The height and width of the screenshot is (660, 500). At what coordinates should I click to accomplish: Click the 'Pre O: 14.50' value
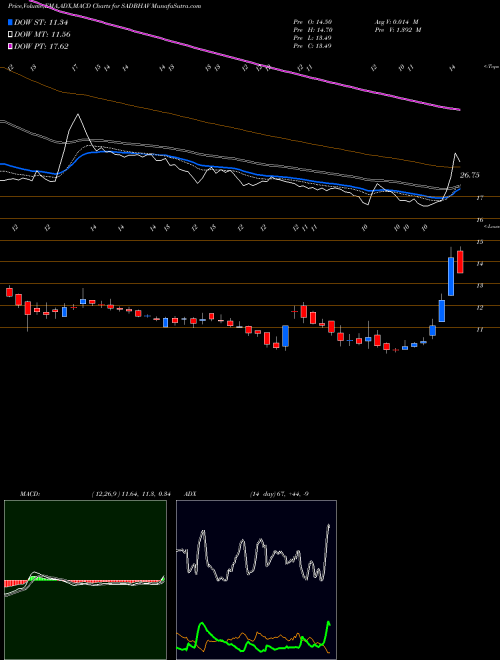[312, 22]
